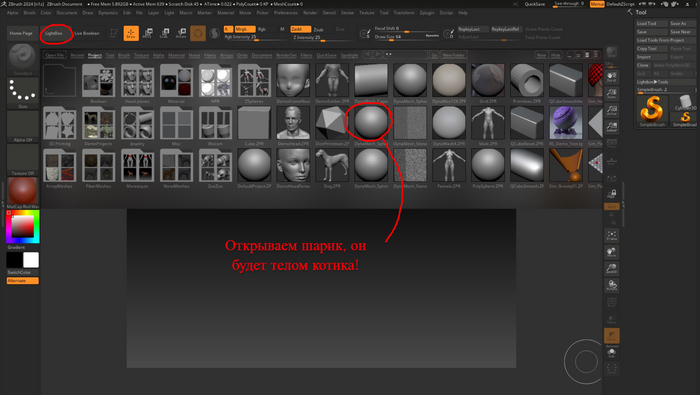Go to next LightBox page arrow
Image resolution: width=700 pixels, height=395 pixels.
click(x=378, y=54)
